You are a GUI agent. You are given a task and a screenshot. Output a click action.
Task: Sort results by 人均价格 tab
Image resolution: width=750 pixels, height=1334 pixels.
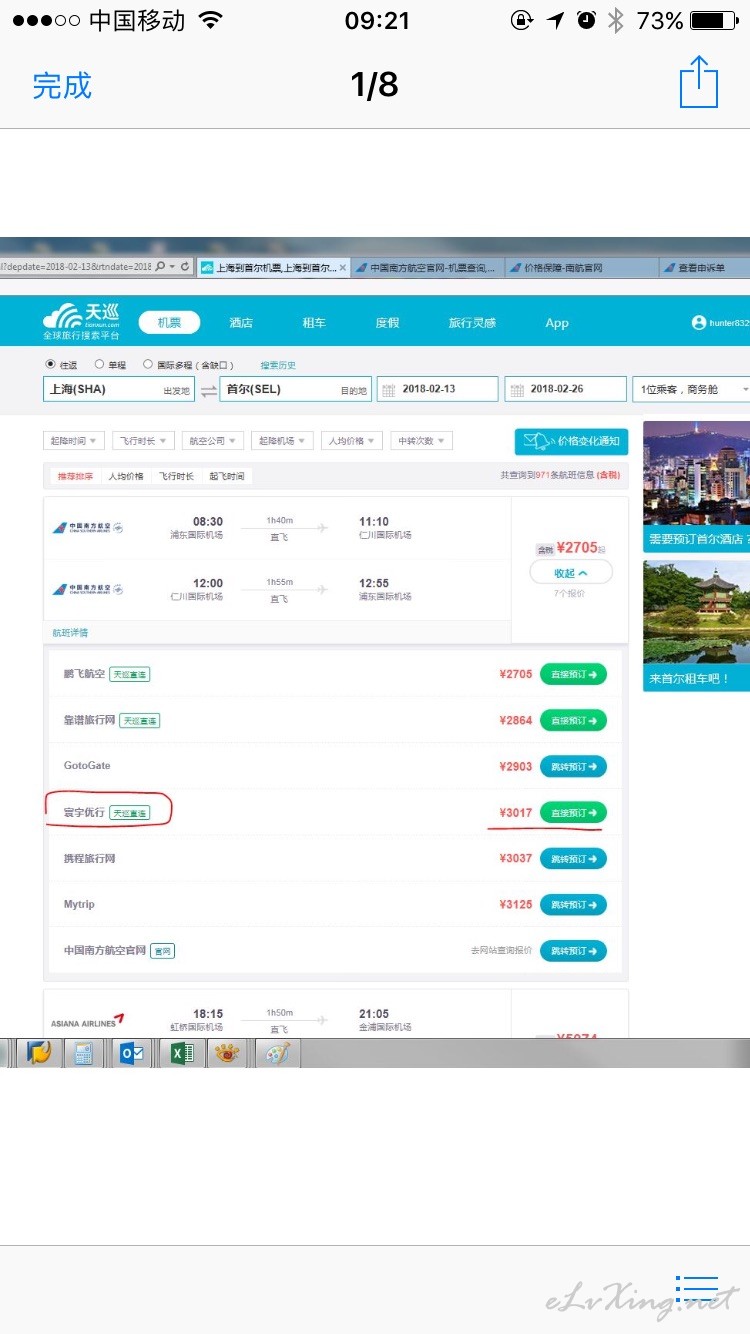126,477
